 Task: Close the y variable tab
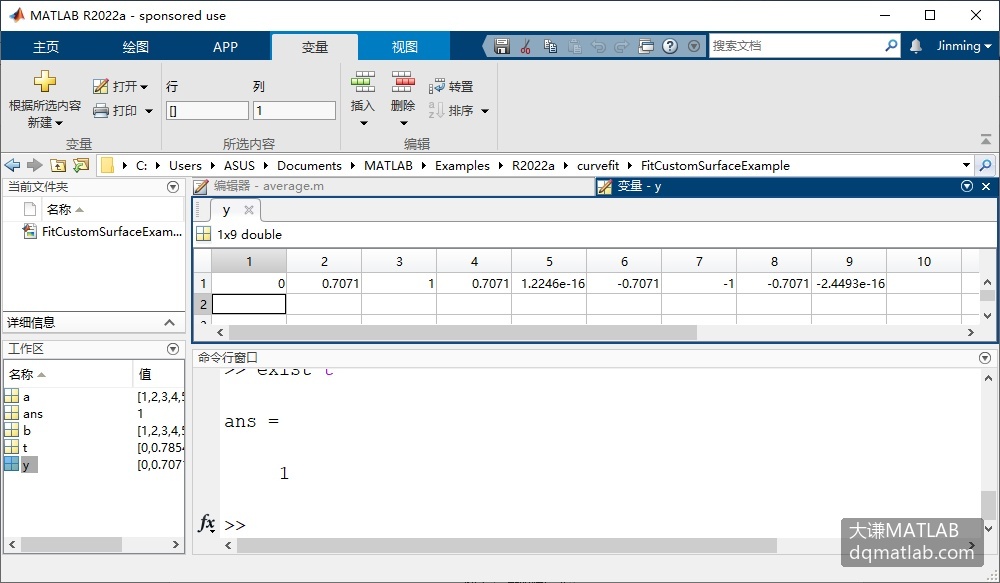click(249, 210)
